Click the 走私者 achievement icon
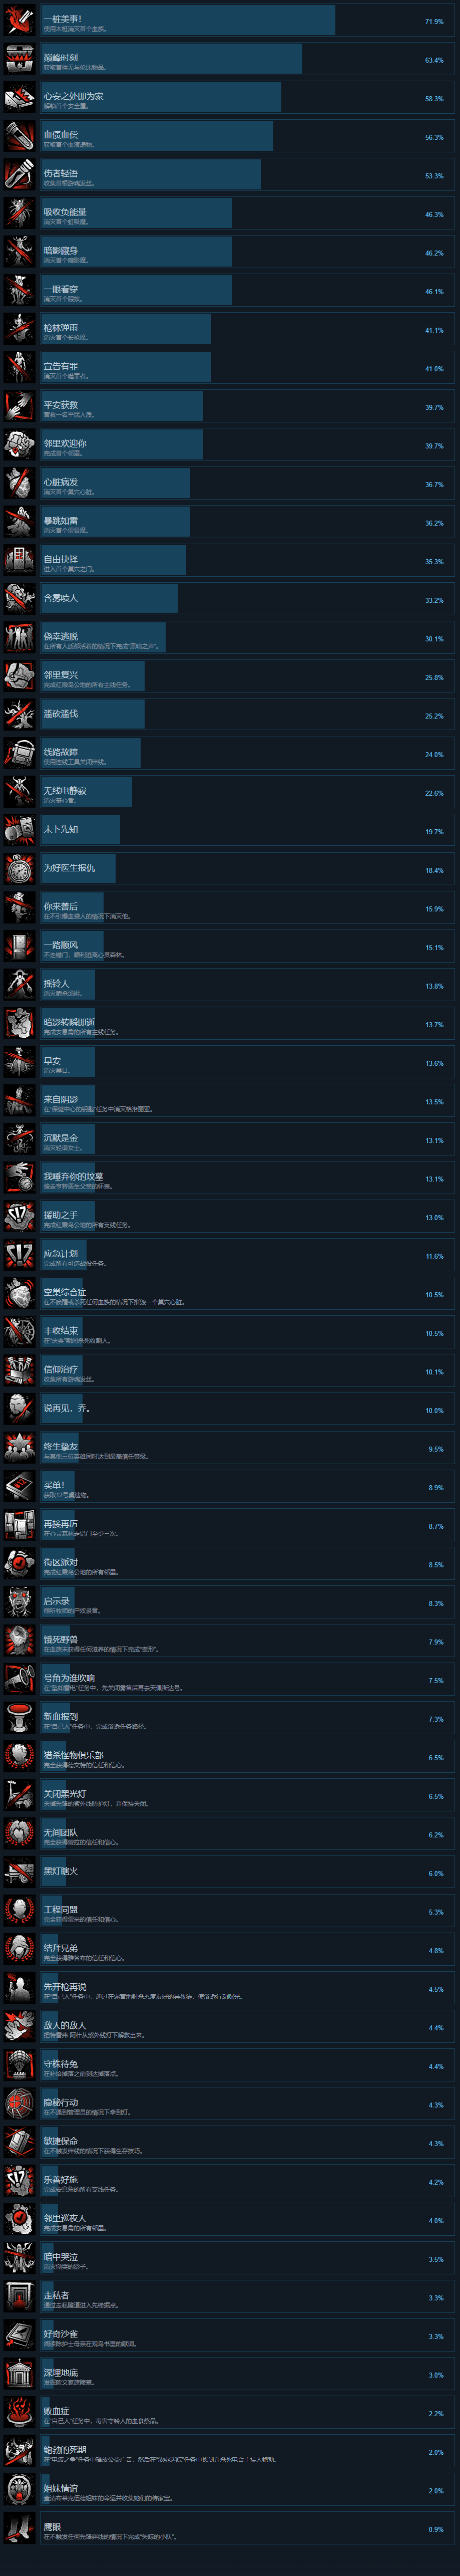The image size is (460, 2576). point(20,2298)
